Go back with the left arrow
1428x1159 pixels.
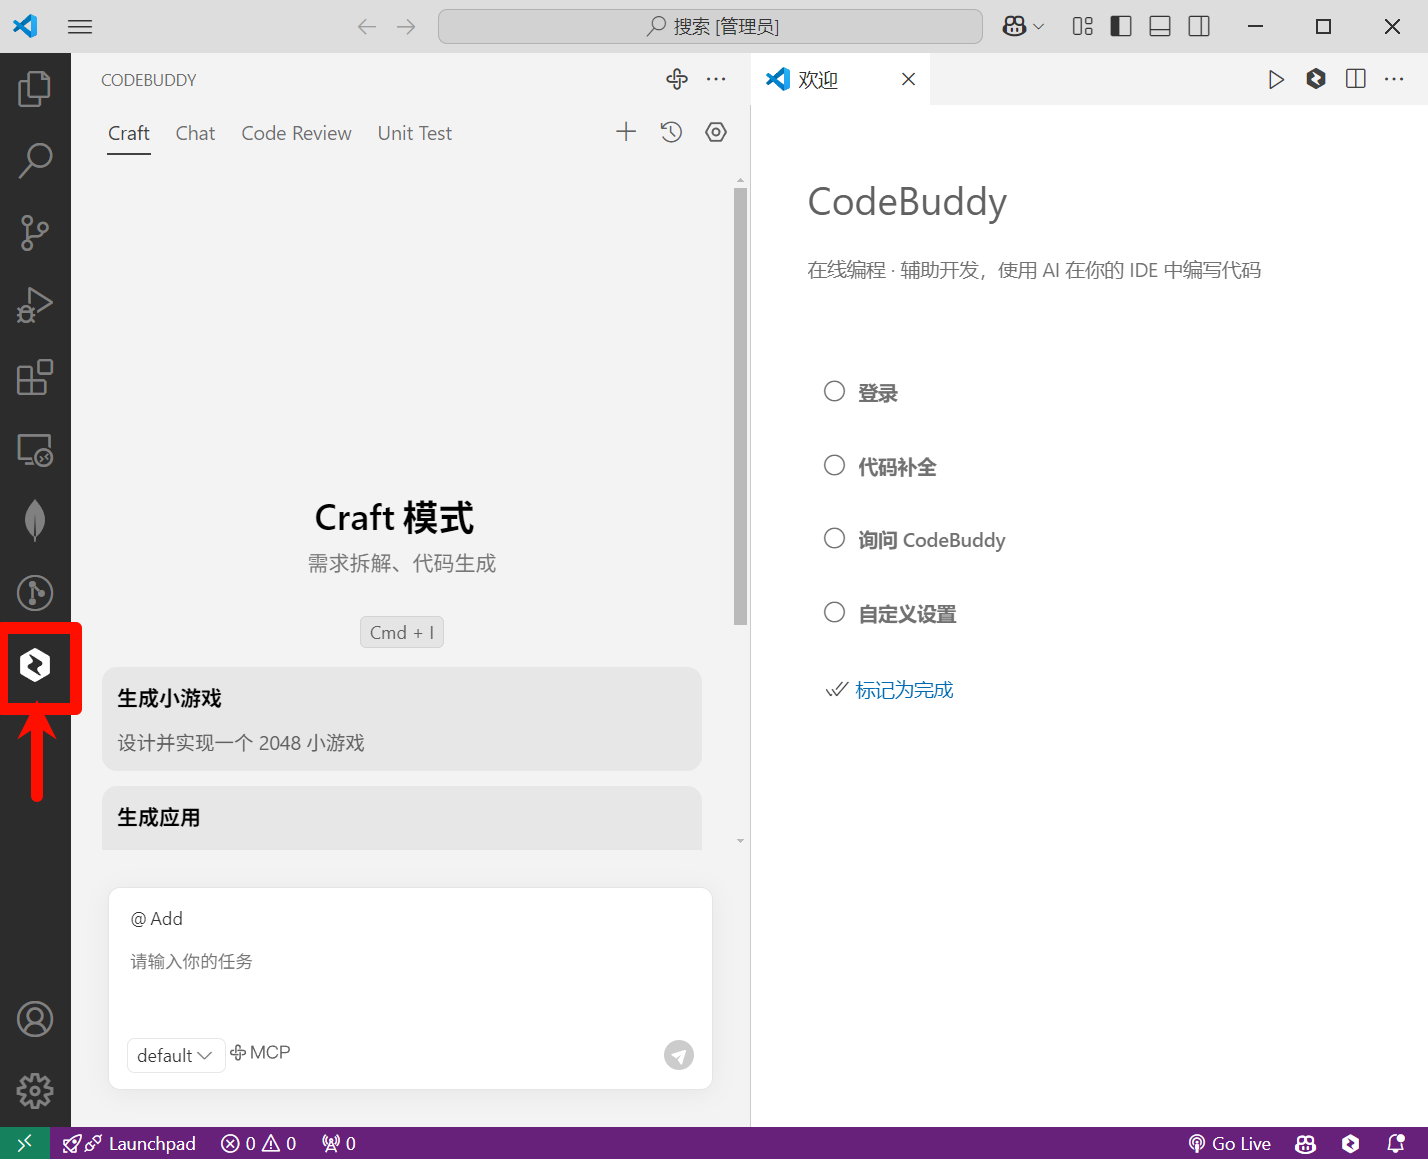(x=367, y=26)
